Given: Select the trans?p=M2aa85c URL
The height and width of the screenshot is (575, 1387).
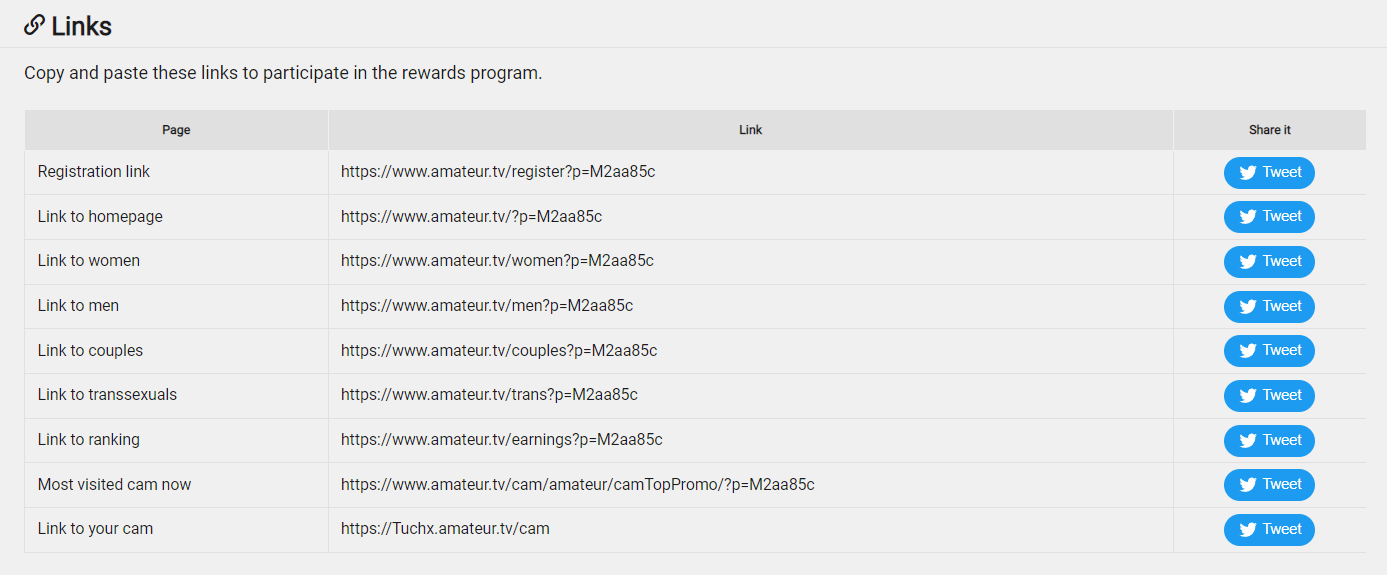Looking at the screenshot, I should tap(489, 395).
